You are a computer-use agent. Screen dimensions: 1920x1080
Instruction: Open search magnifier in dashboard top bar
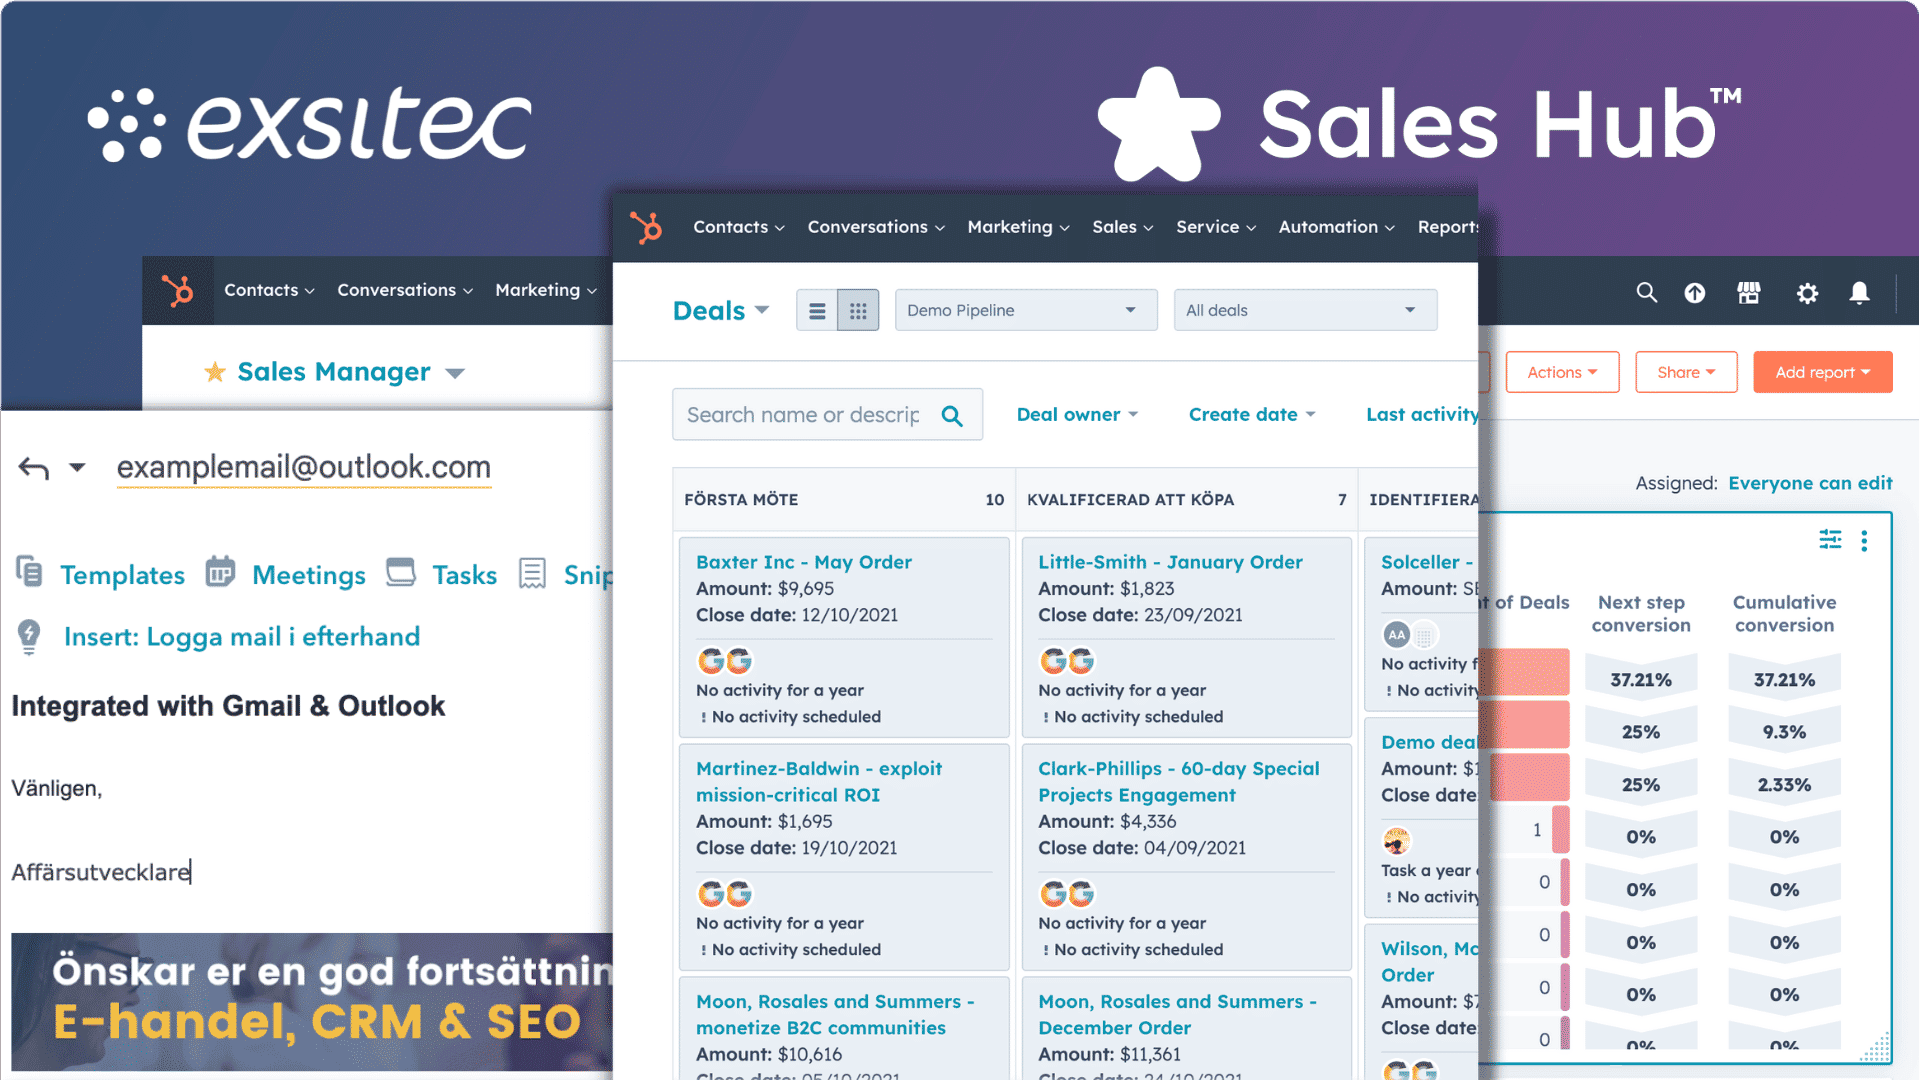(x=1646, y=292)
